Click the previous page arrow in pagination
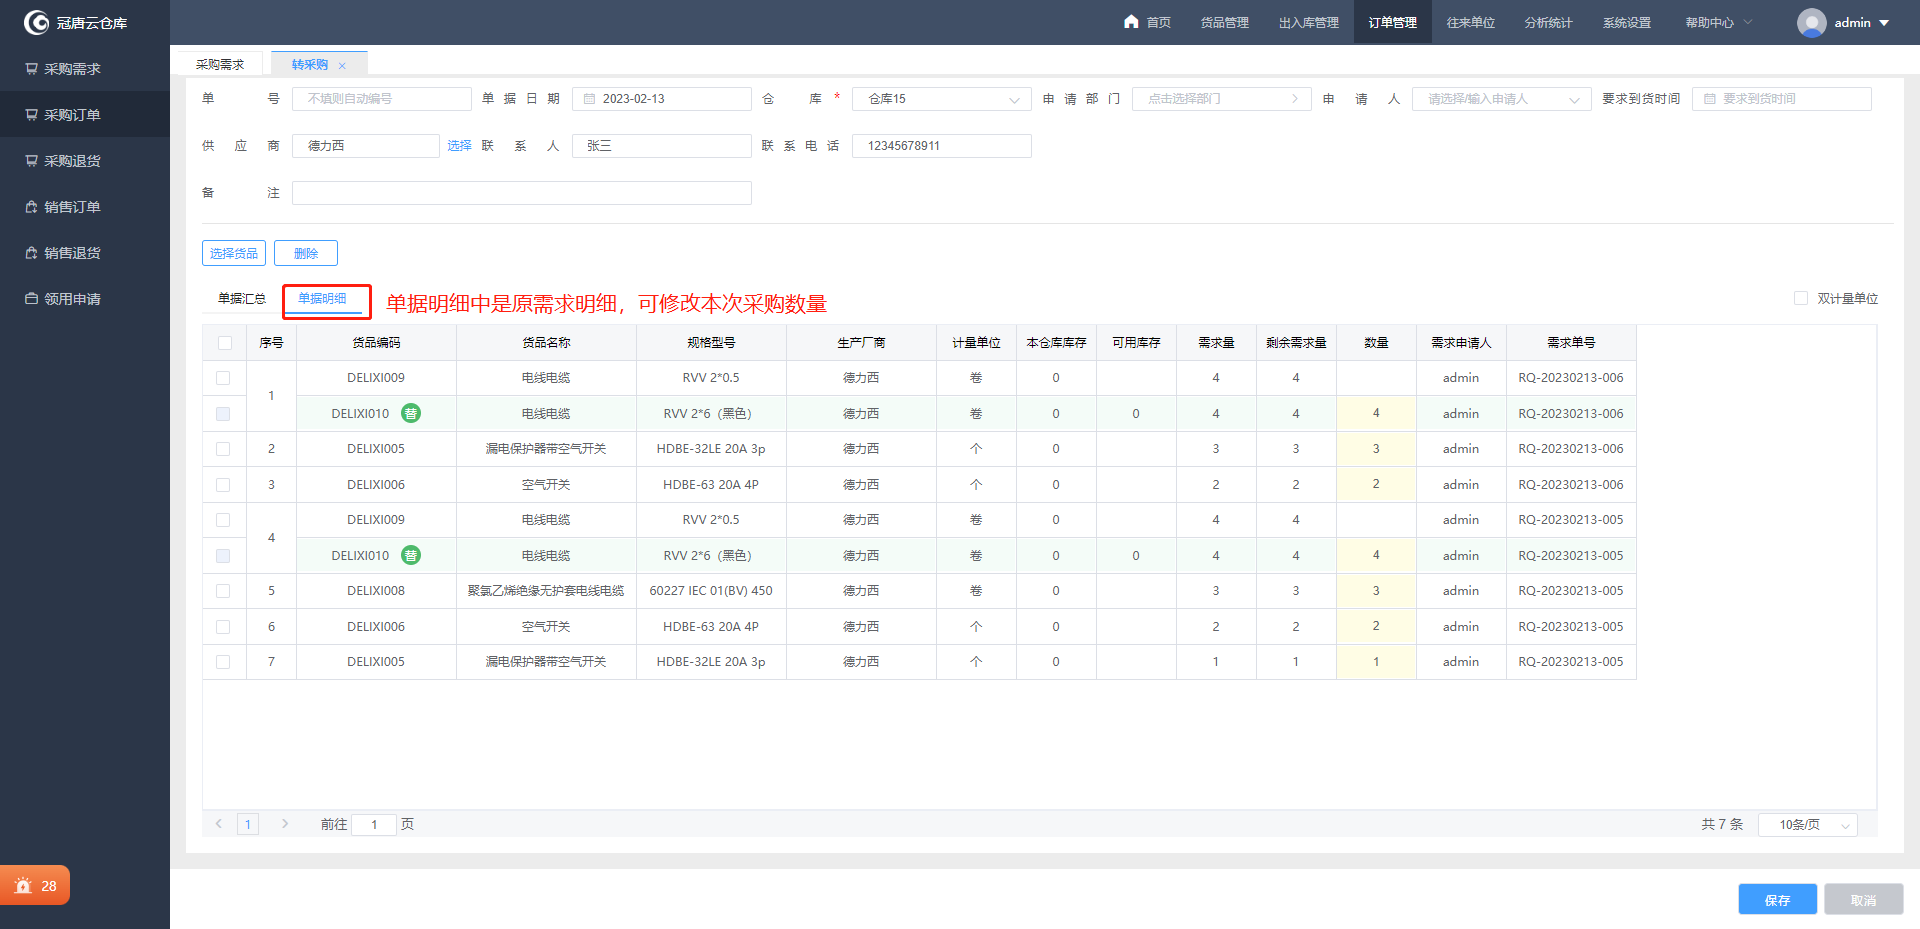1920x929 pixels. [x=219, y=824]
